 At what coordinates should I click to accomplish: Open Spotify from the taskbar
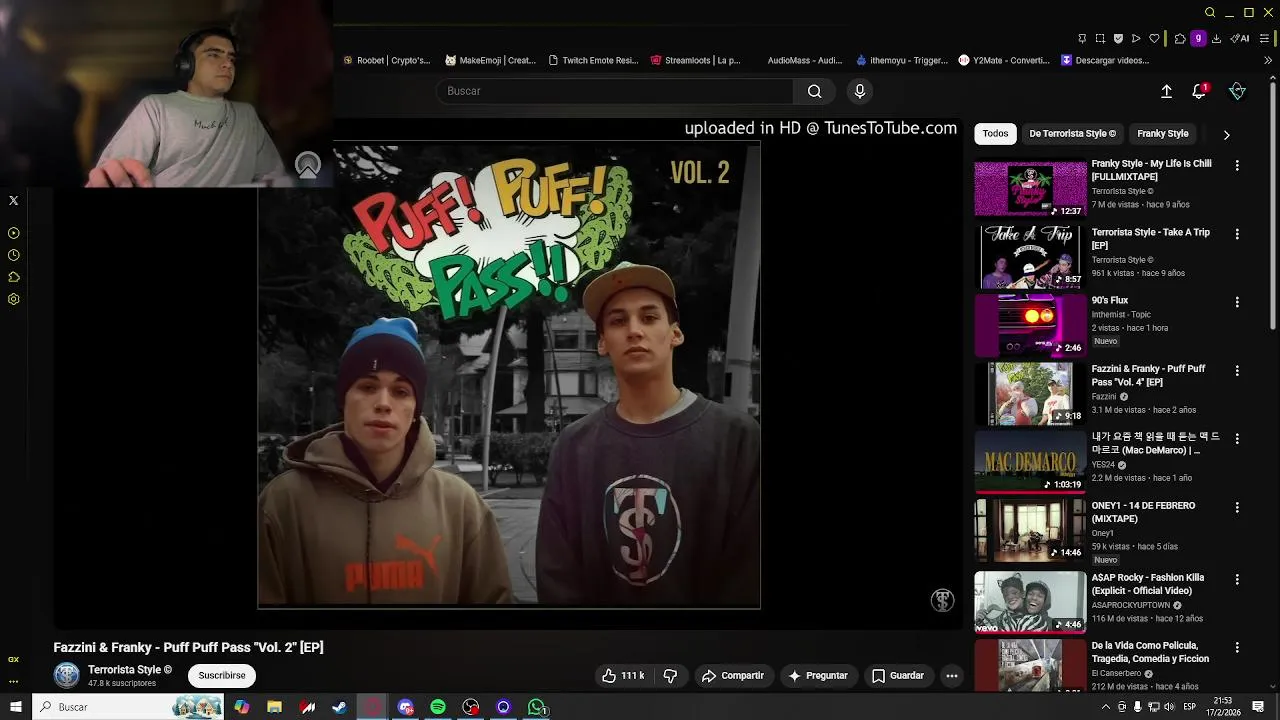pyautogui.click(x=438, y=707)
